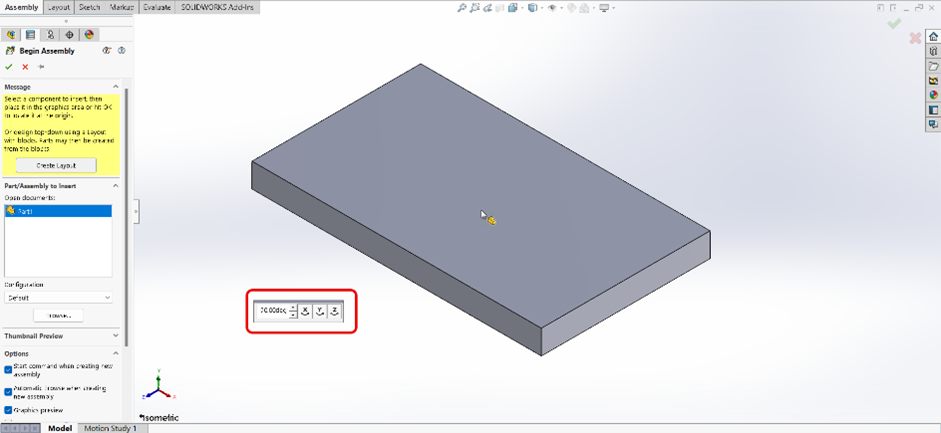Open the FeatureManager Design Tree tab
The image size is (941, 433).
click(x=11, y=35)
